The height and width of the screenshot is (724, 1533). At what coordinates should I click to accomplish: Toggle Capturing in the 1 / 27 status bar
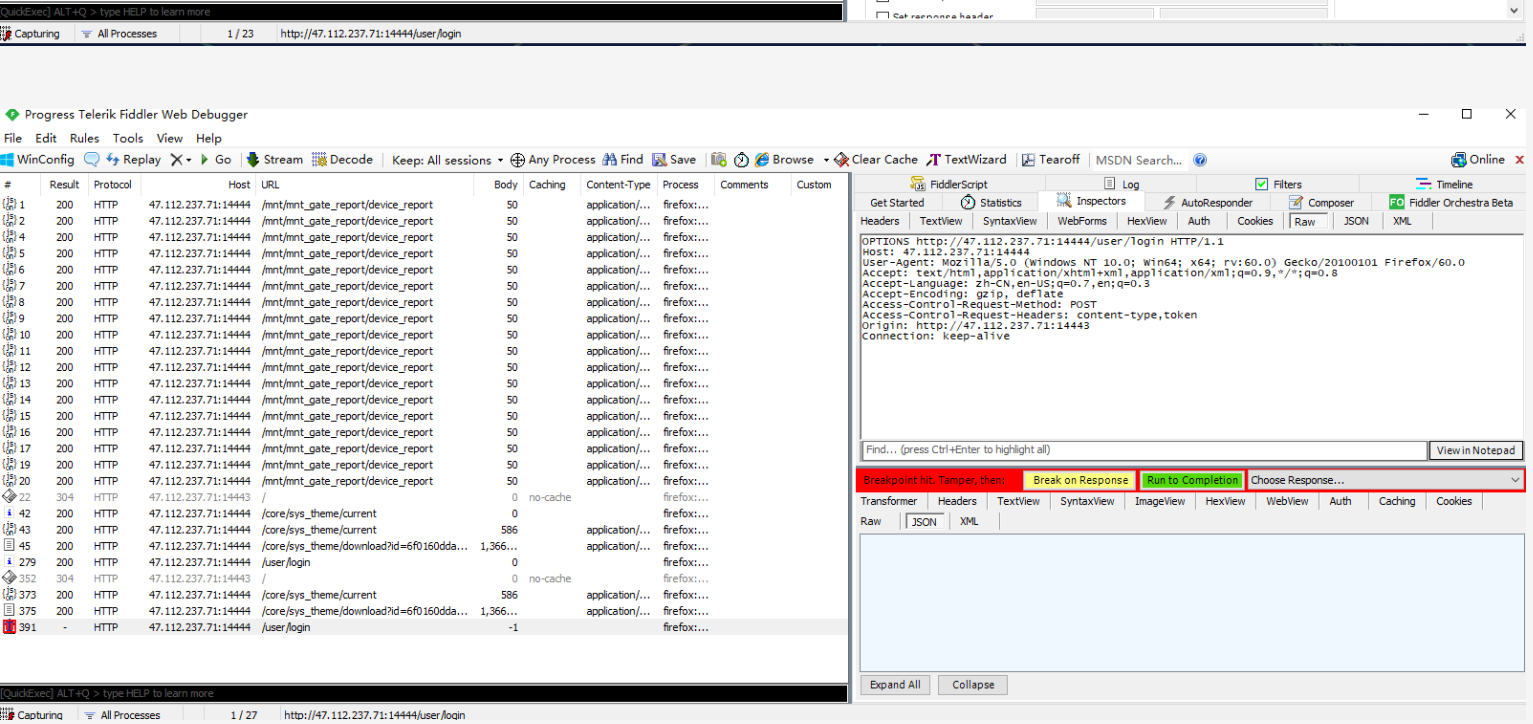point(32,715)
